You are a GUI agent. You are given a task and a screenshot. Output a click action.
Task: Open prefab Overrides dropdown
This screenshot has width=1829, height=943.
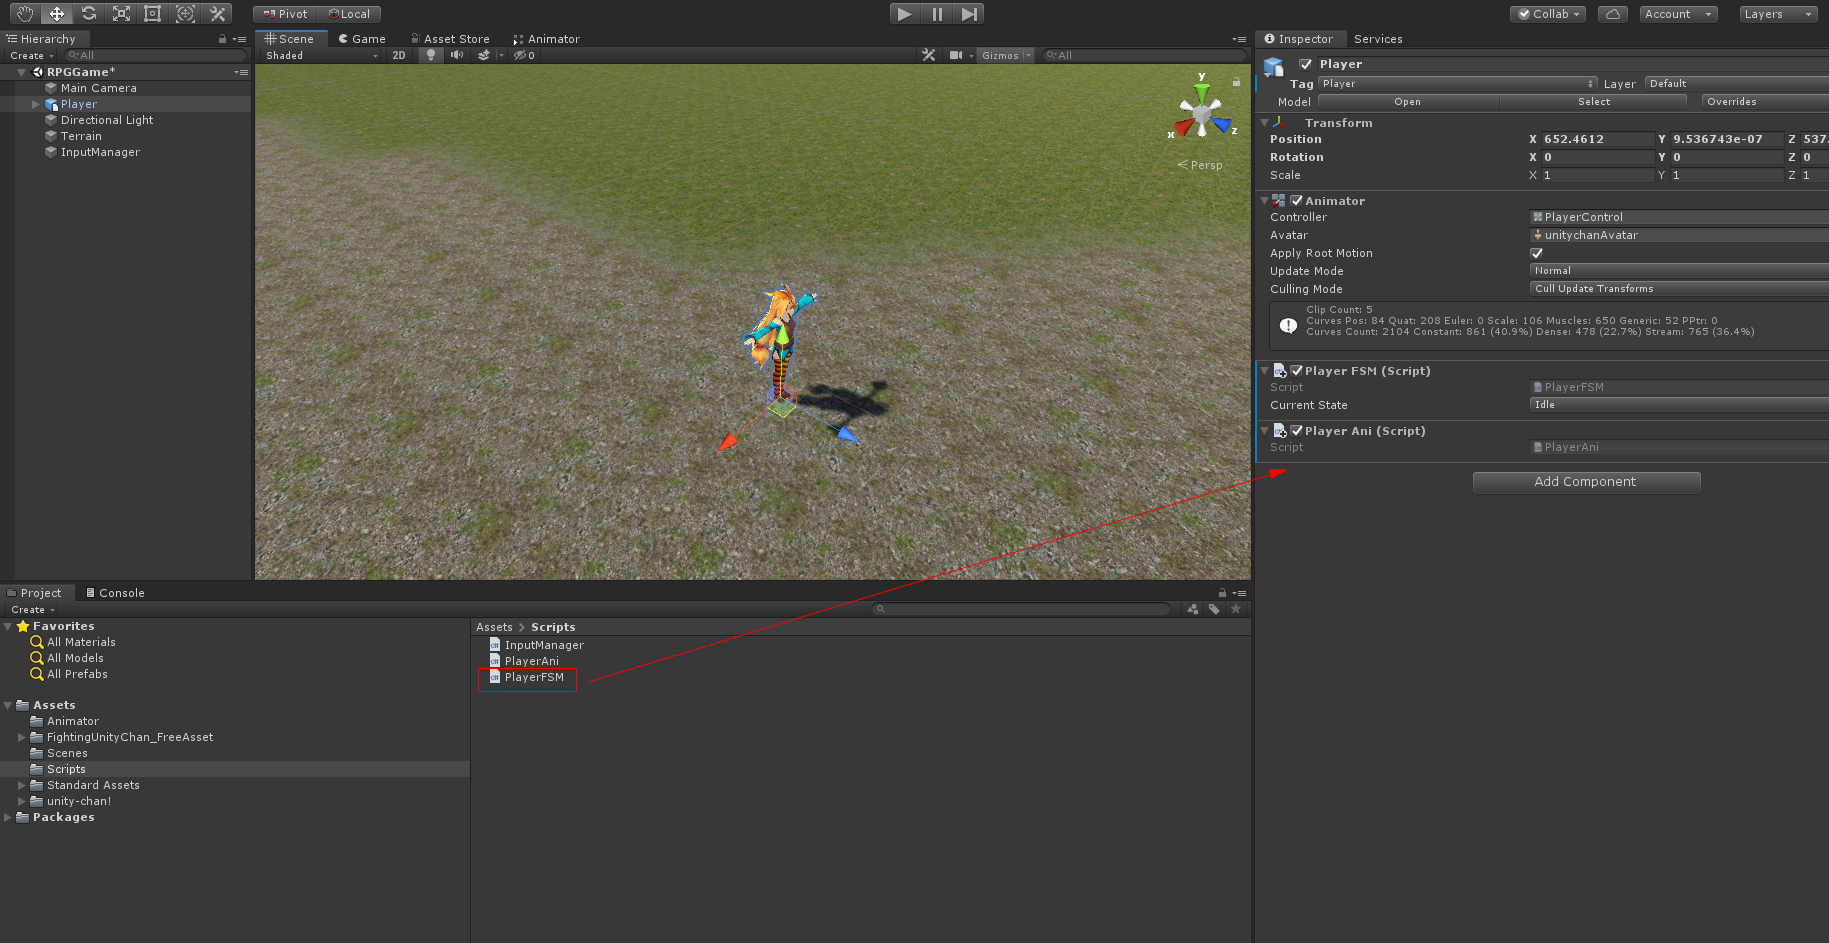click(x=1765, y=102)
